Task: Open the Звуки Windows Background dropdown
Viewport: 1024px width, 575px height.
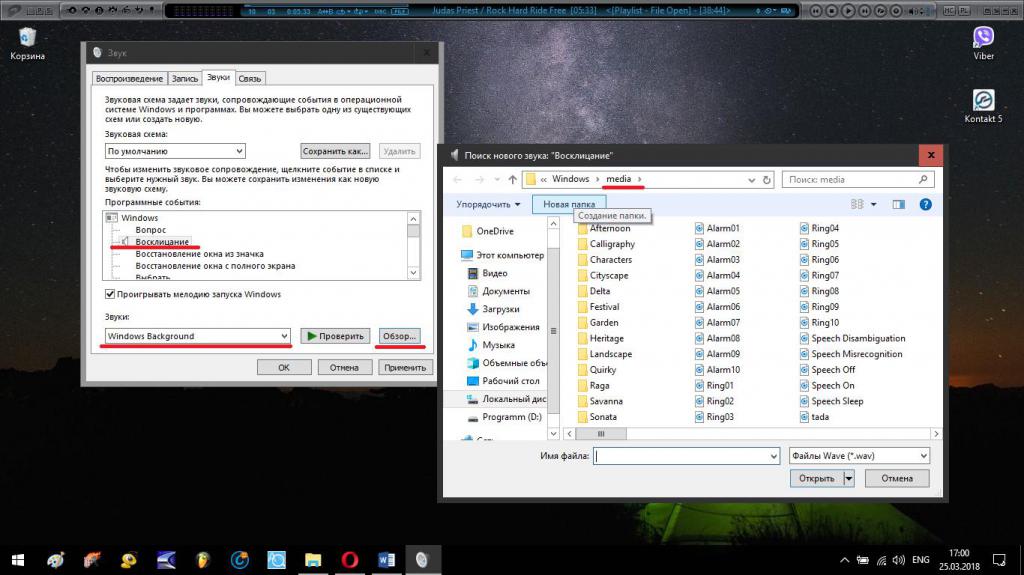Action: tap(197, 336)
